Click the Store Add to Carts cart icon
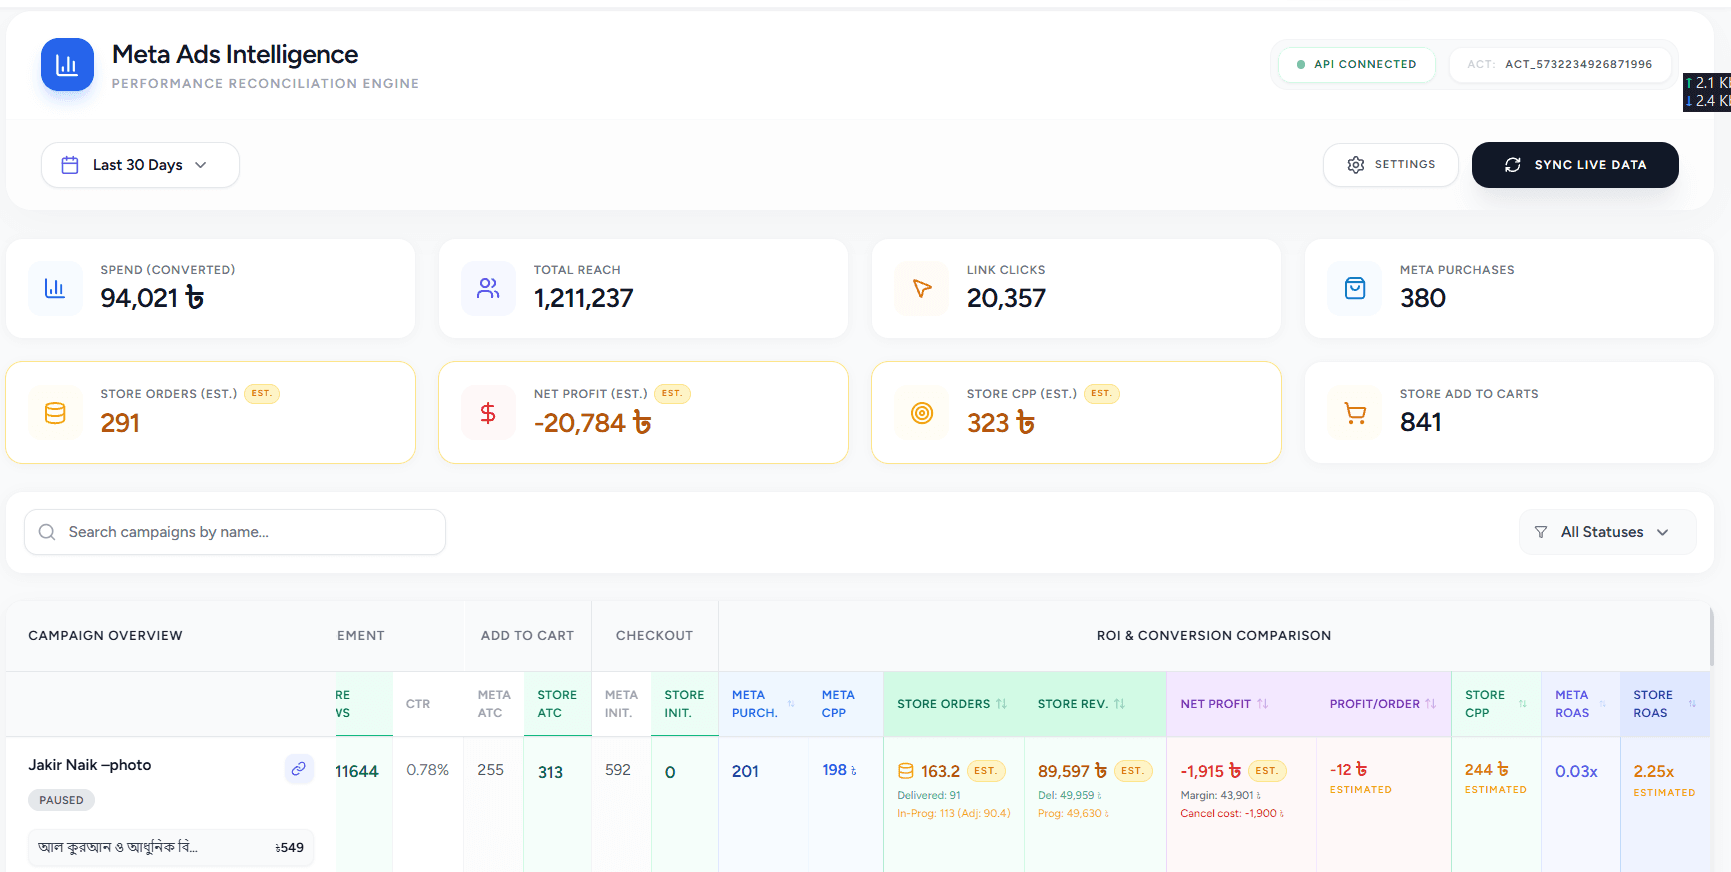1731x872 pixels. 1355,413
